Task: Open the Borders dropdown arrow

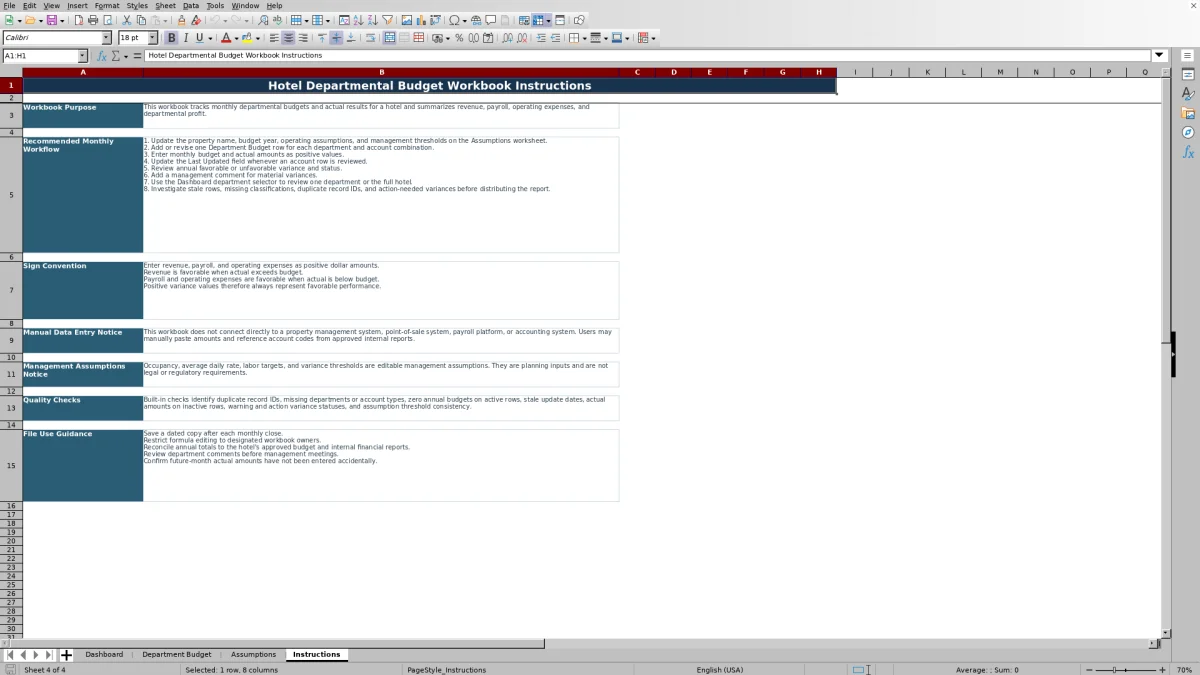Action: (583, 38)
